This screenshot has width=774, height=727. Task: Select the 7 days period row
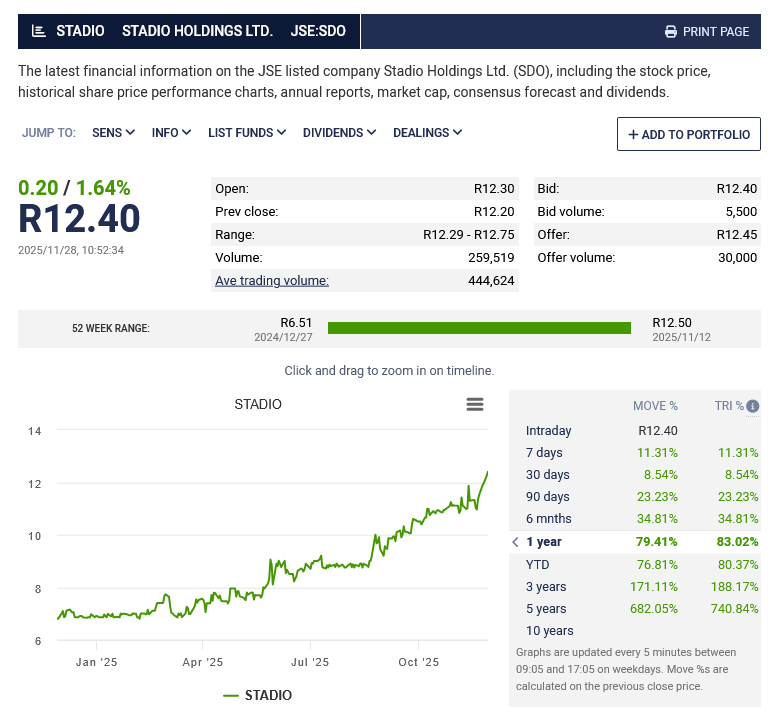(635, 453)
